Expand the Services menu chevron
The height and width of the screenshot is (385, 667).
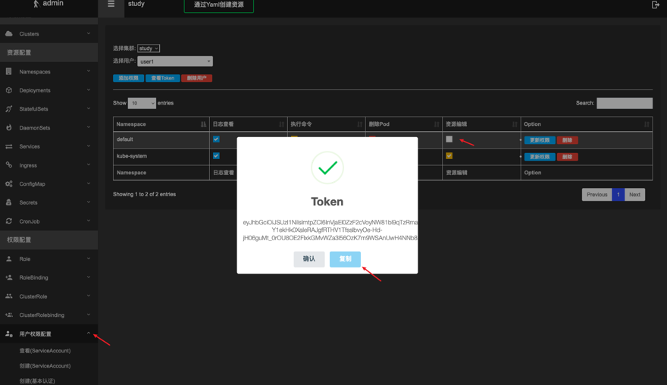[88, 146]
